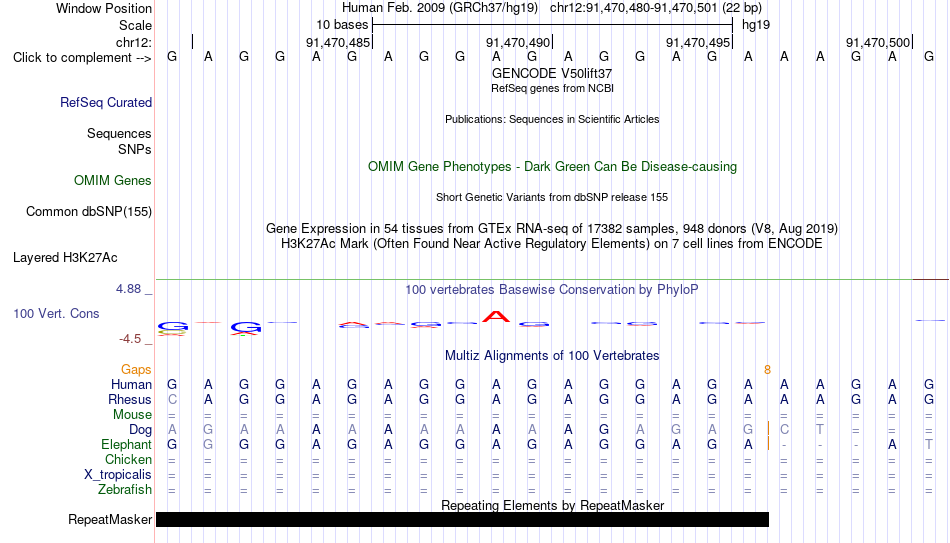Select the X_tropicalis species row label
The width and height of the screenshot is (950, 543).
coord(118,475)
